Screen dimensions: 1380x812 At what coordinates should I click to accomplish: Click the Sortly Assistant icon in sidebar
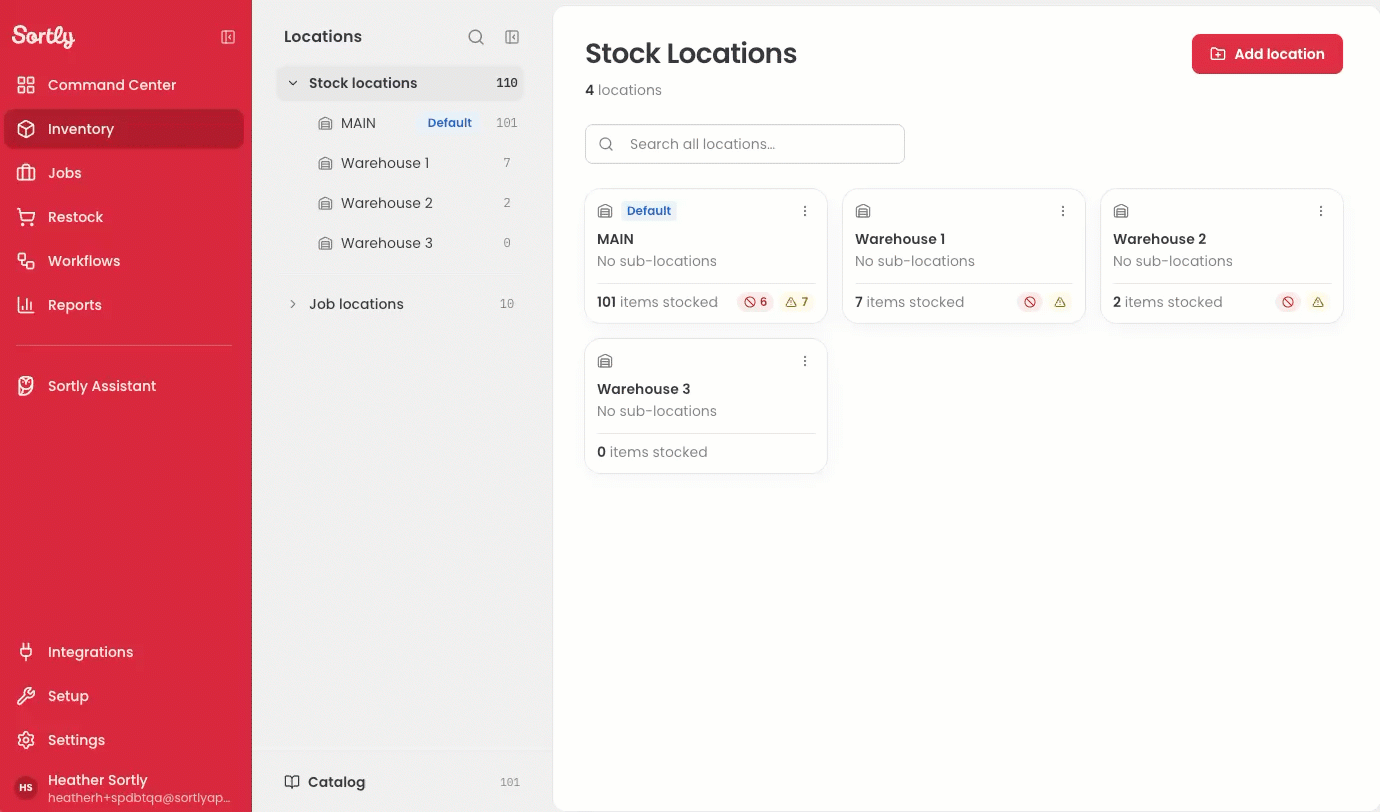coord(26,386)
